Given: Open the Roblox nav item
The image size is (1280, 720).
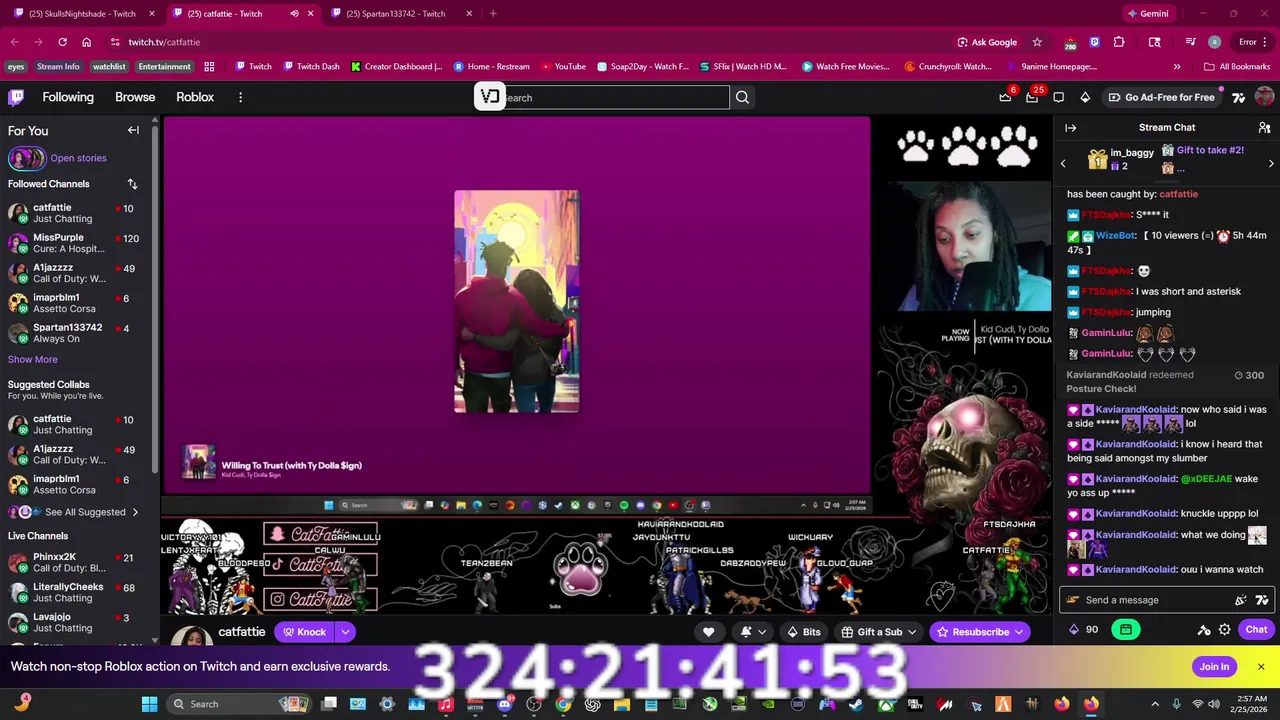Looking at the screenshot, I should [x=195, y=97].
